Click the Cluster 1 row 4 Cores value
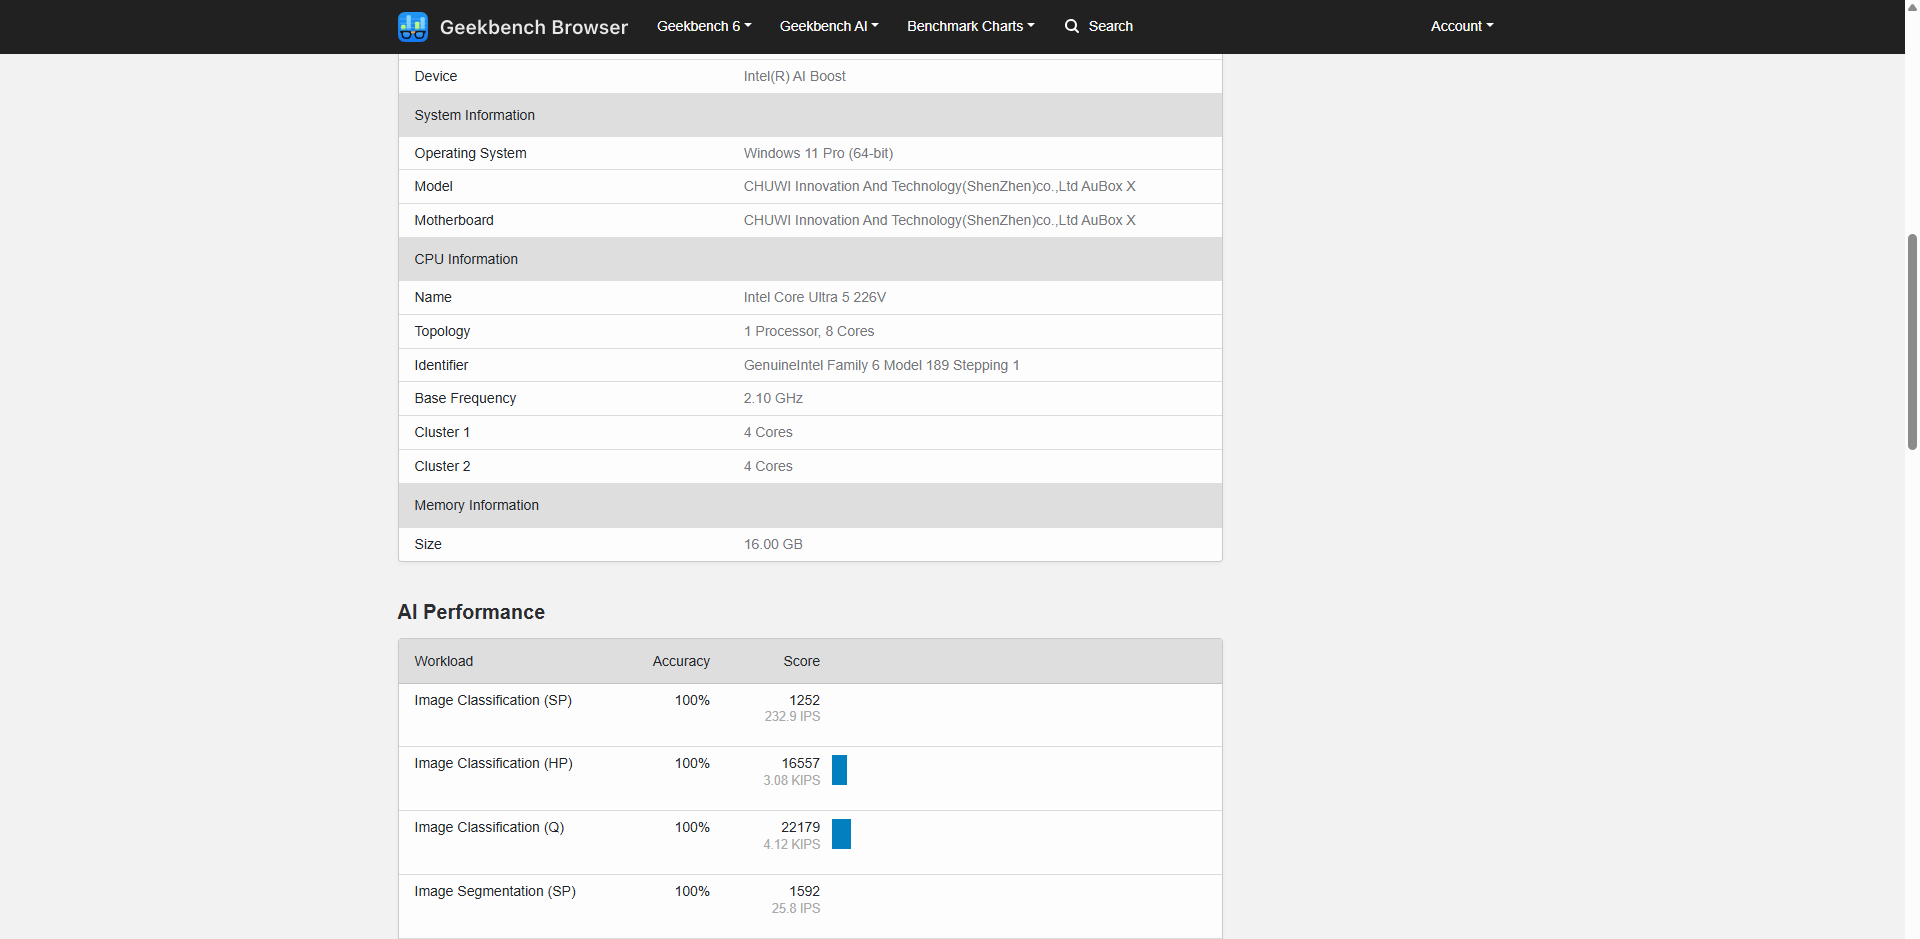 [x=768, y=432]
